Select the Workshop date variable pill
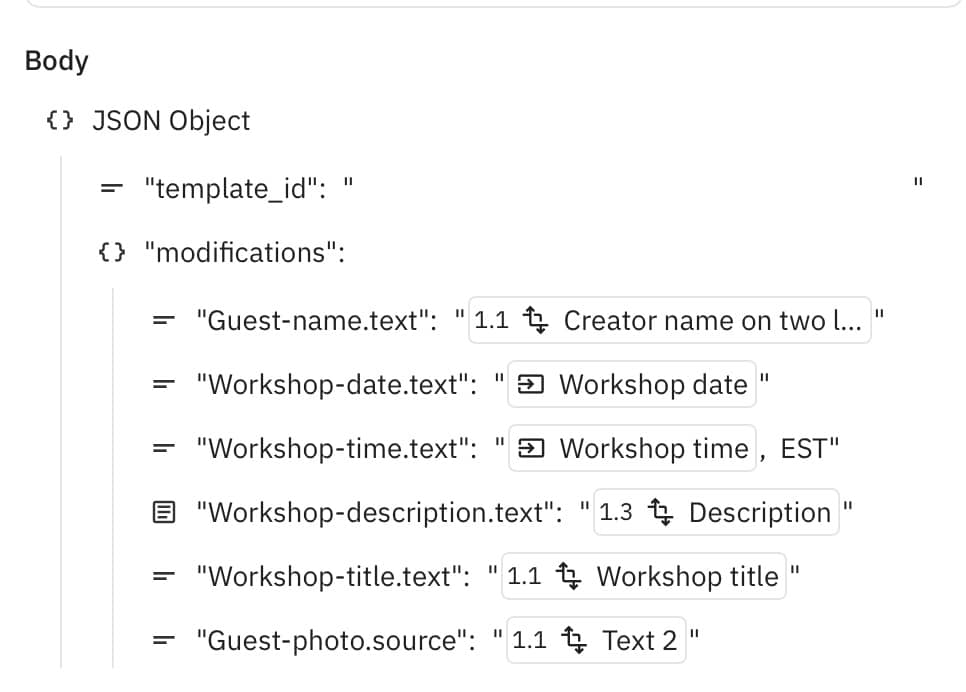966x692 pixels. point(631,385)
